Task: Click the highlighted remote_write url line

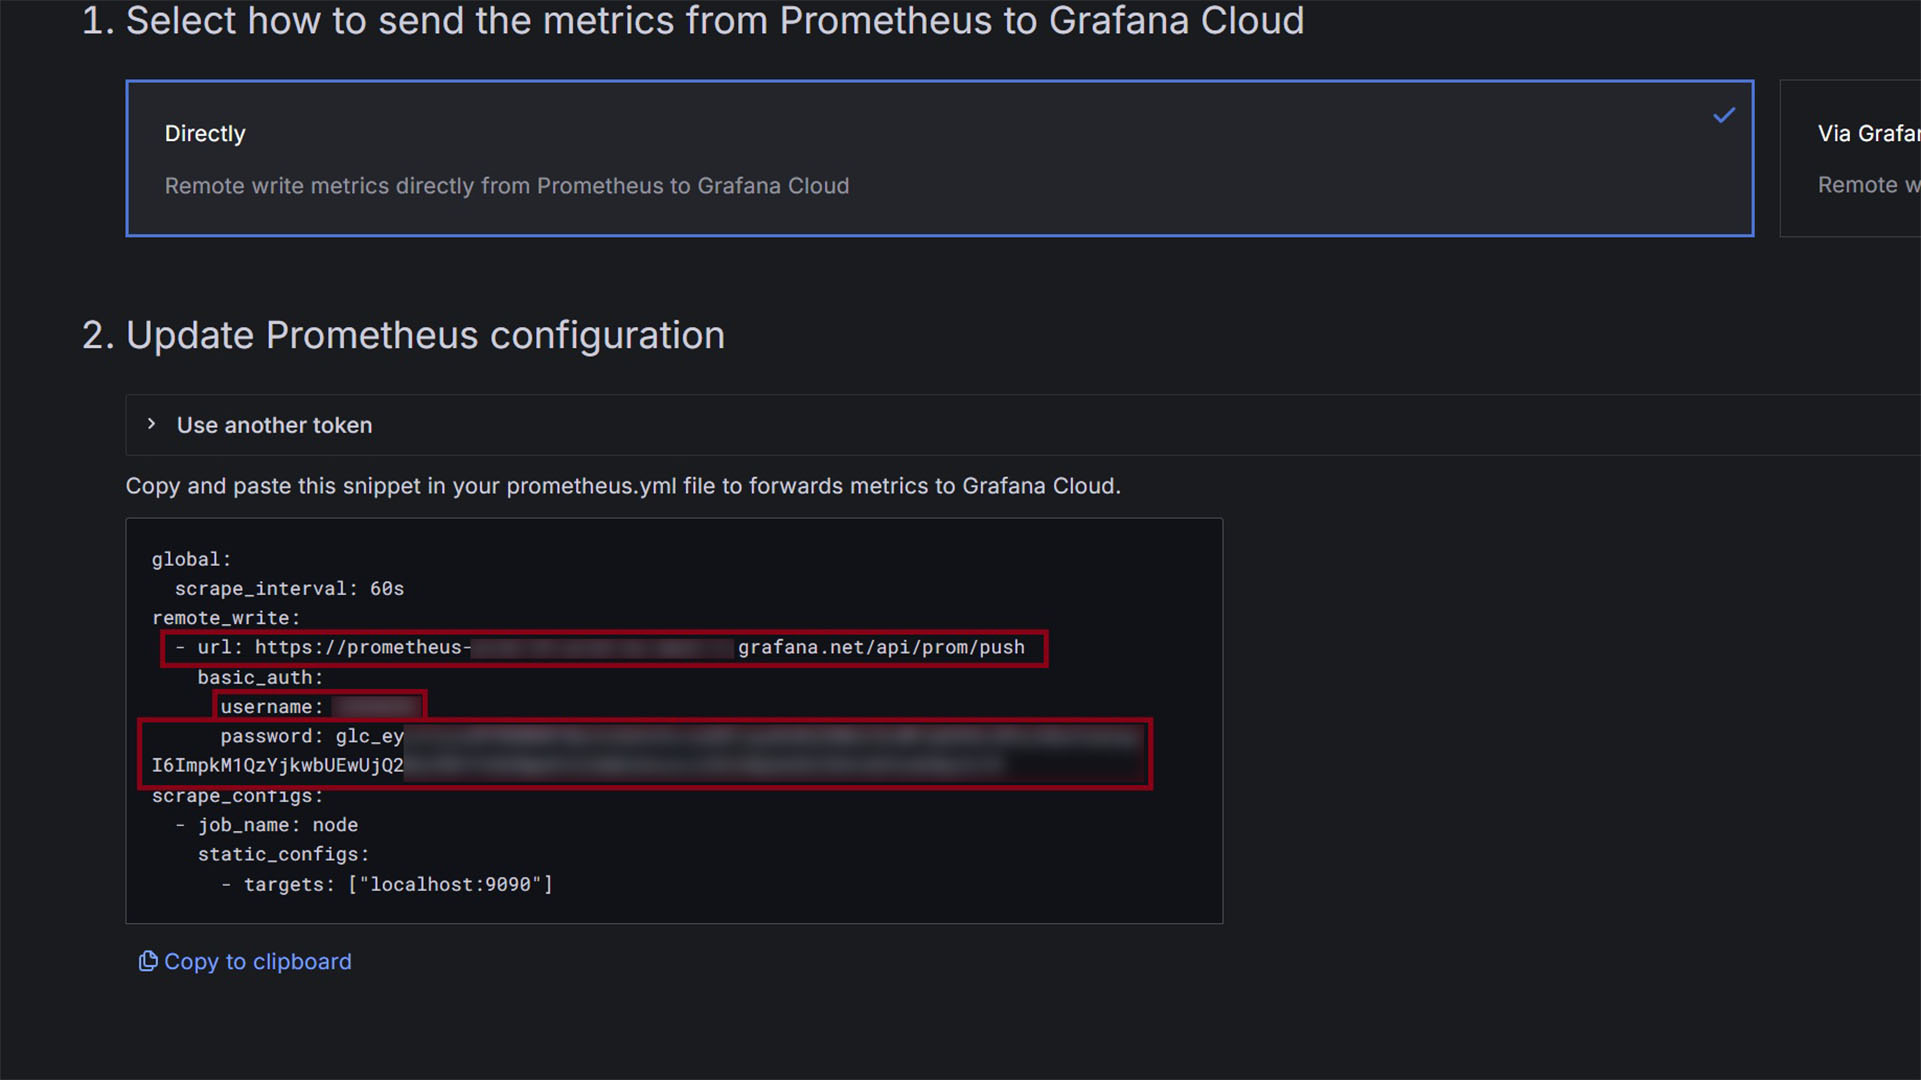Action: (600, 647)
